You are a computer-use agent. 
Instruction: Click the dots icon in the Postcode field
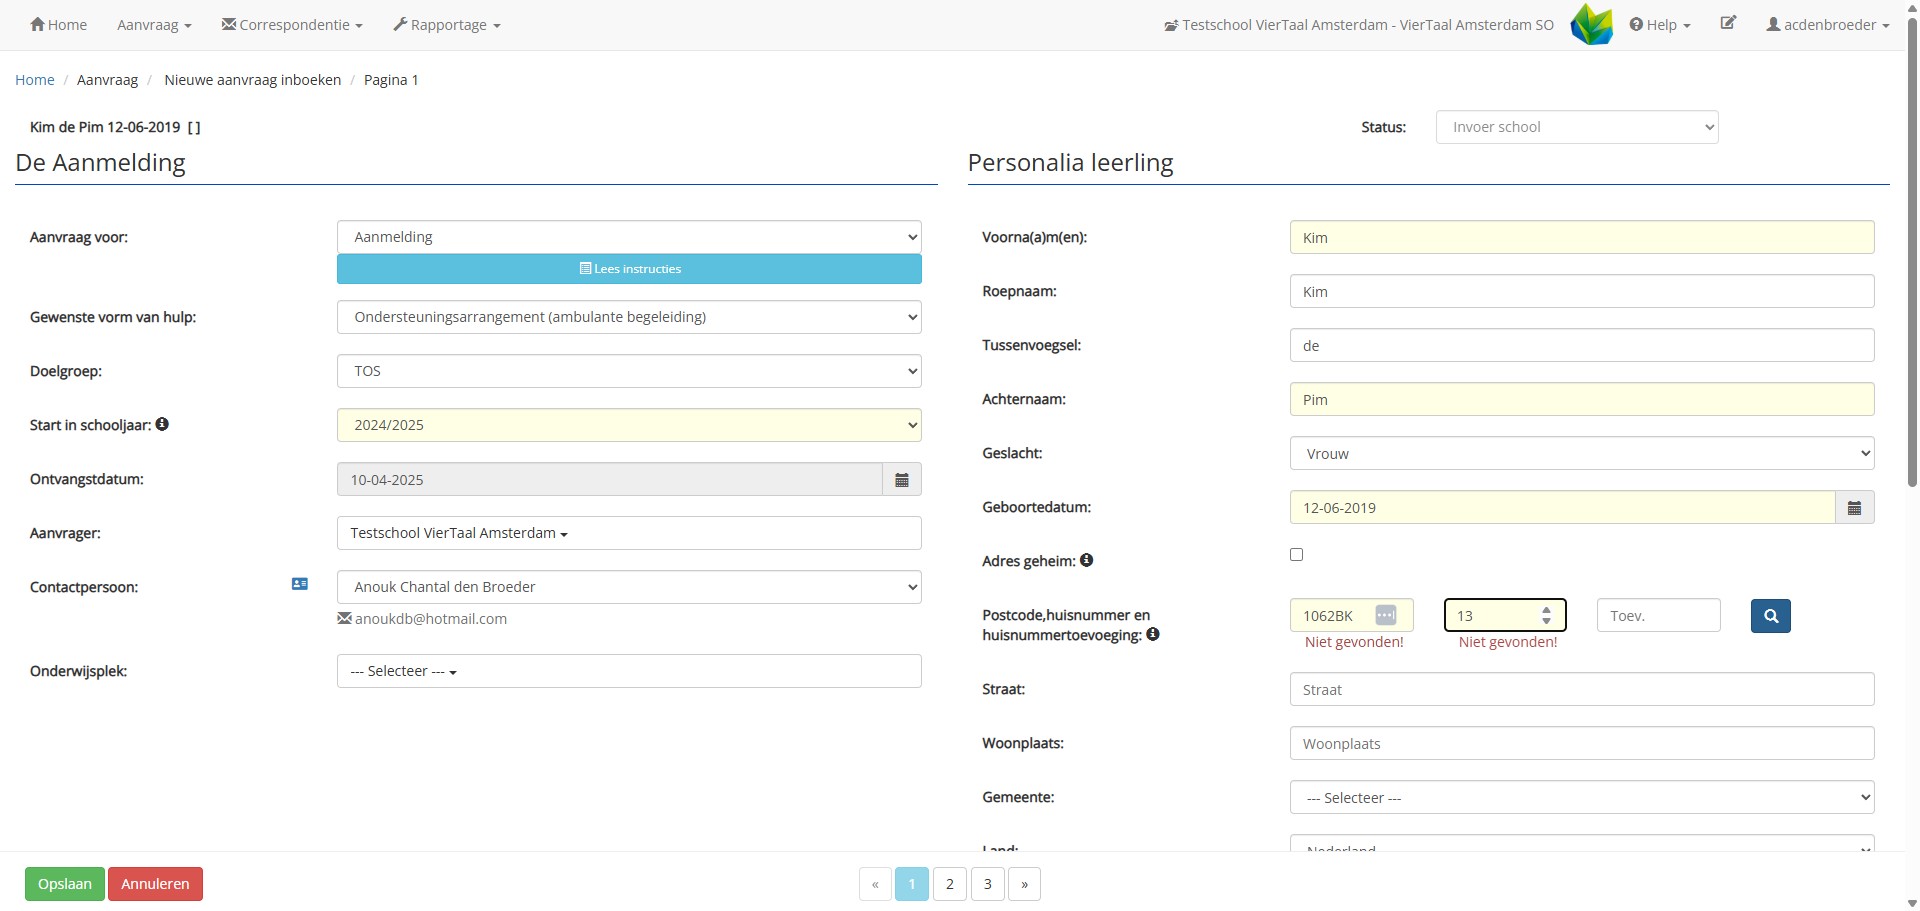pos(1385,615)
